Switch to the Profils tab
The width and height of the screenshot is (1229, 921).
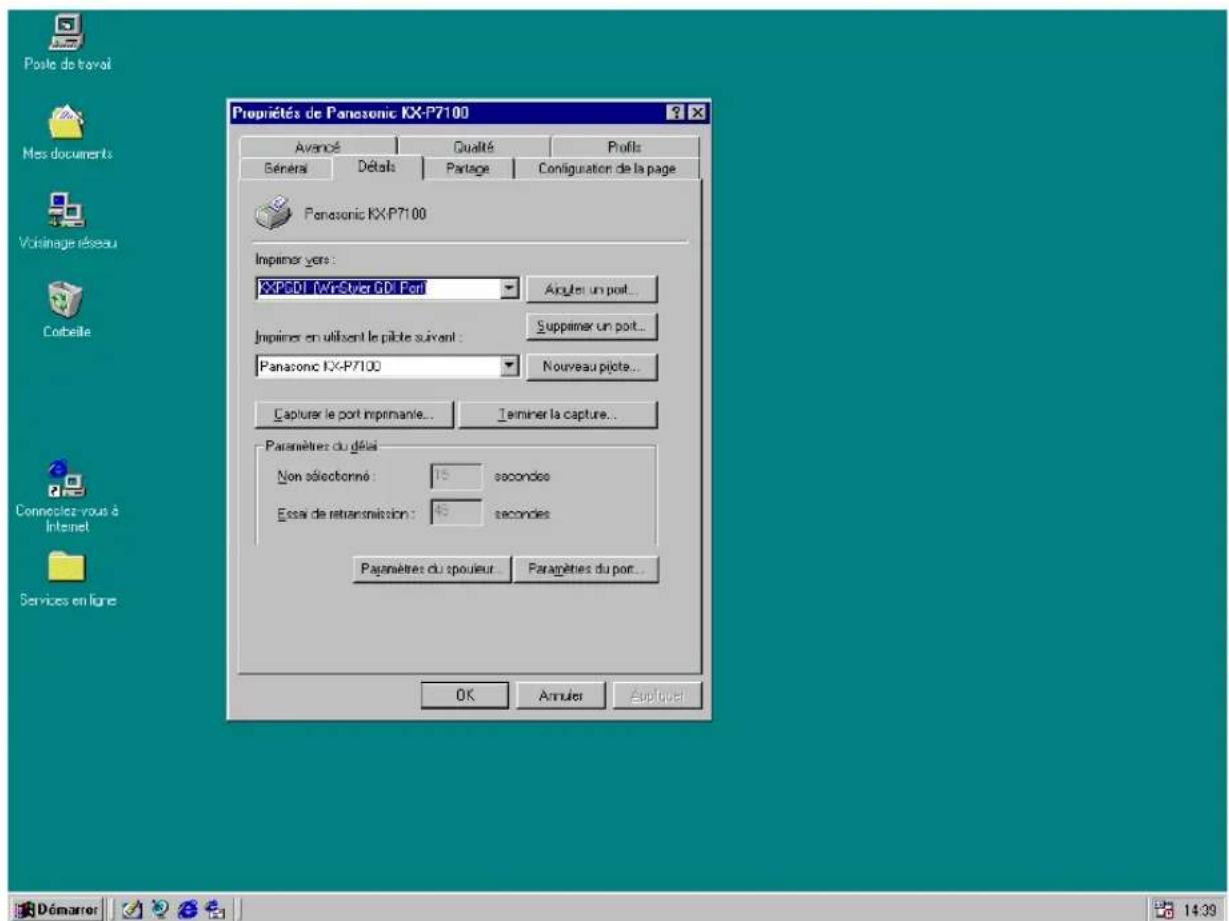624,148
